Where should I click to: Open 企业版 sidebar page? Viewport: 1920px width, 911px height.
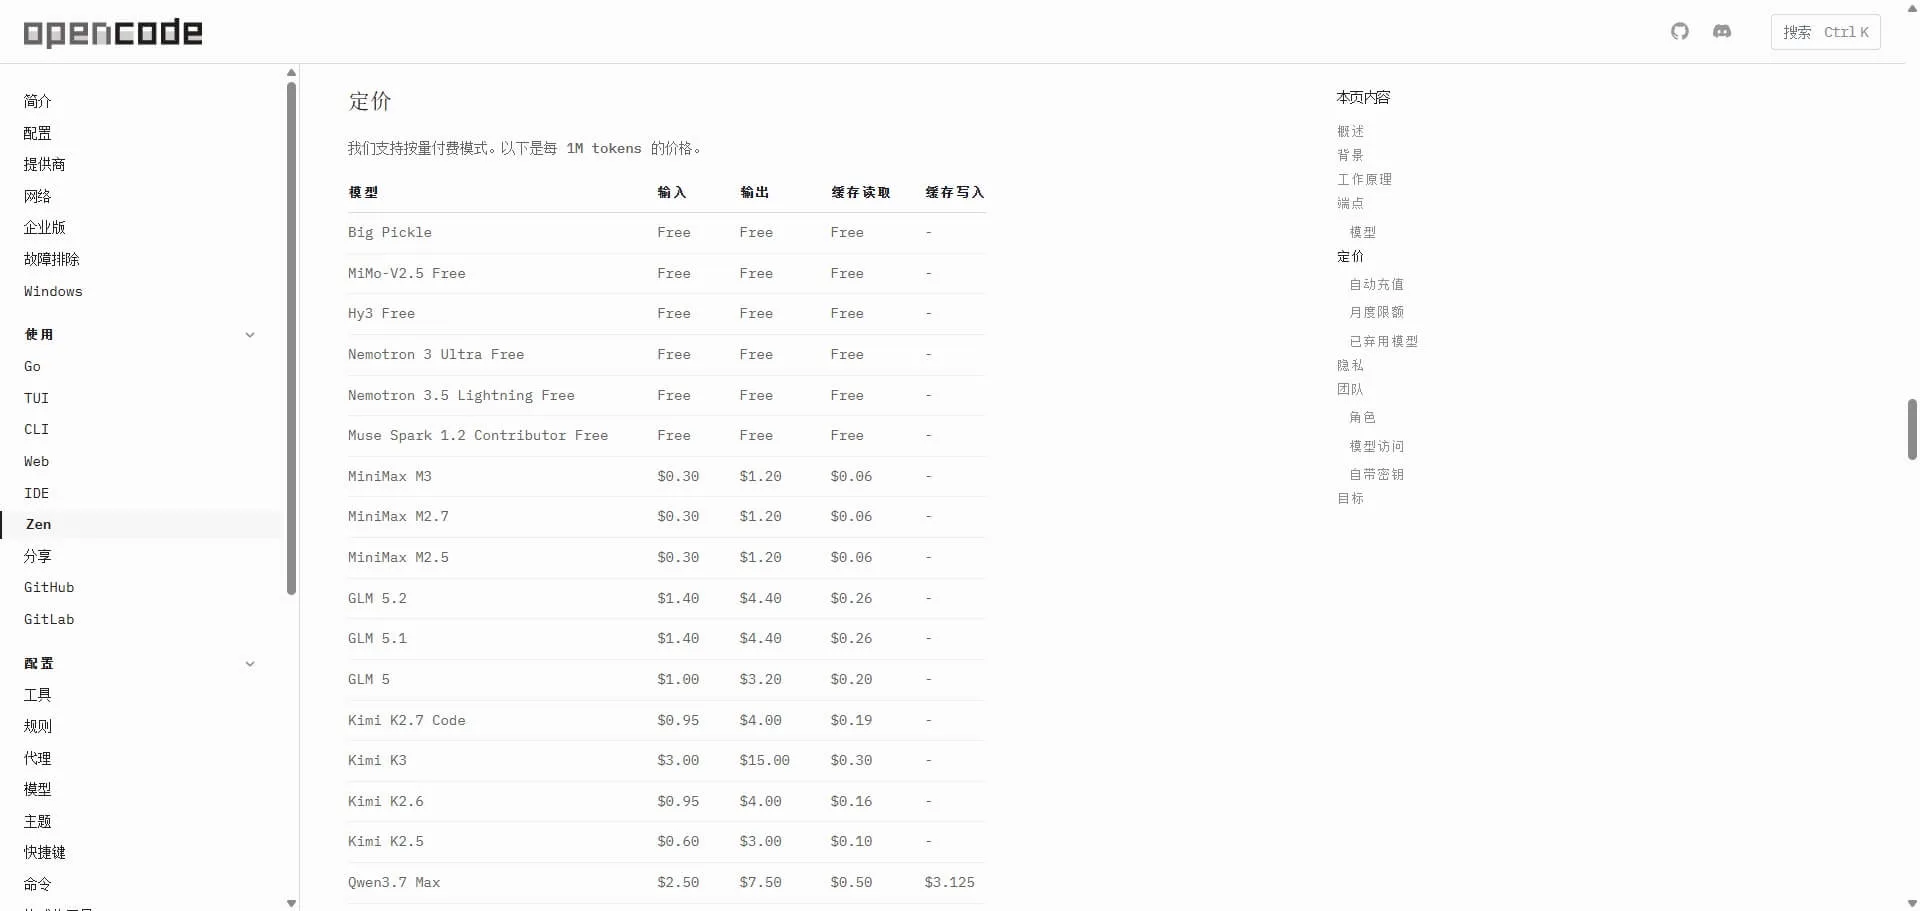click(x=45, y=228)
